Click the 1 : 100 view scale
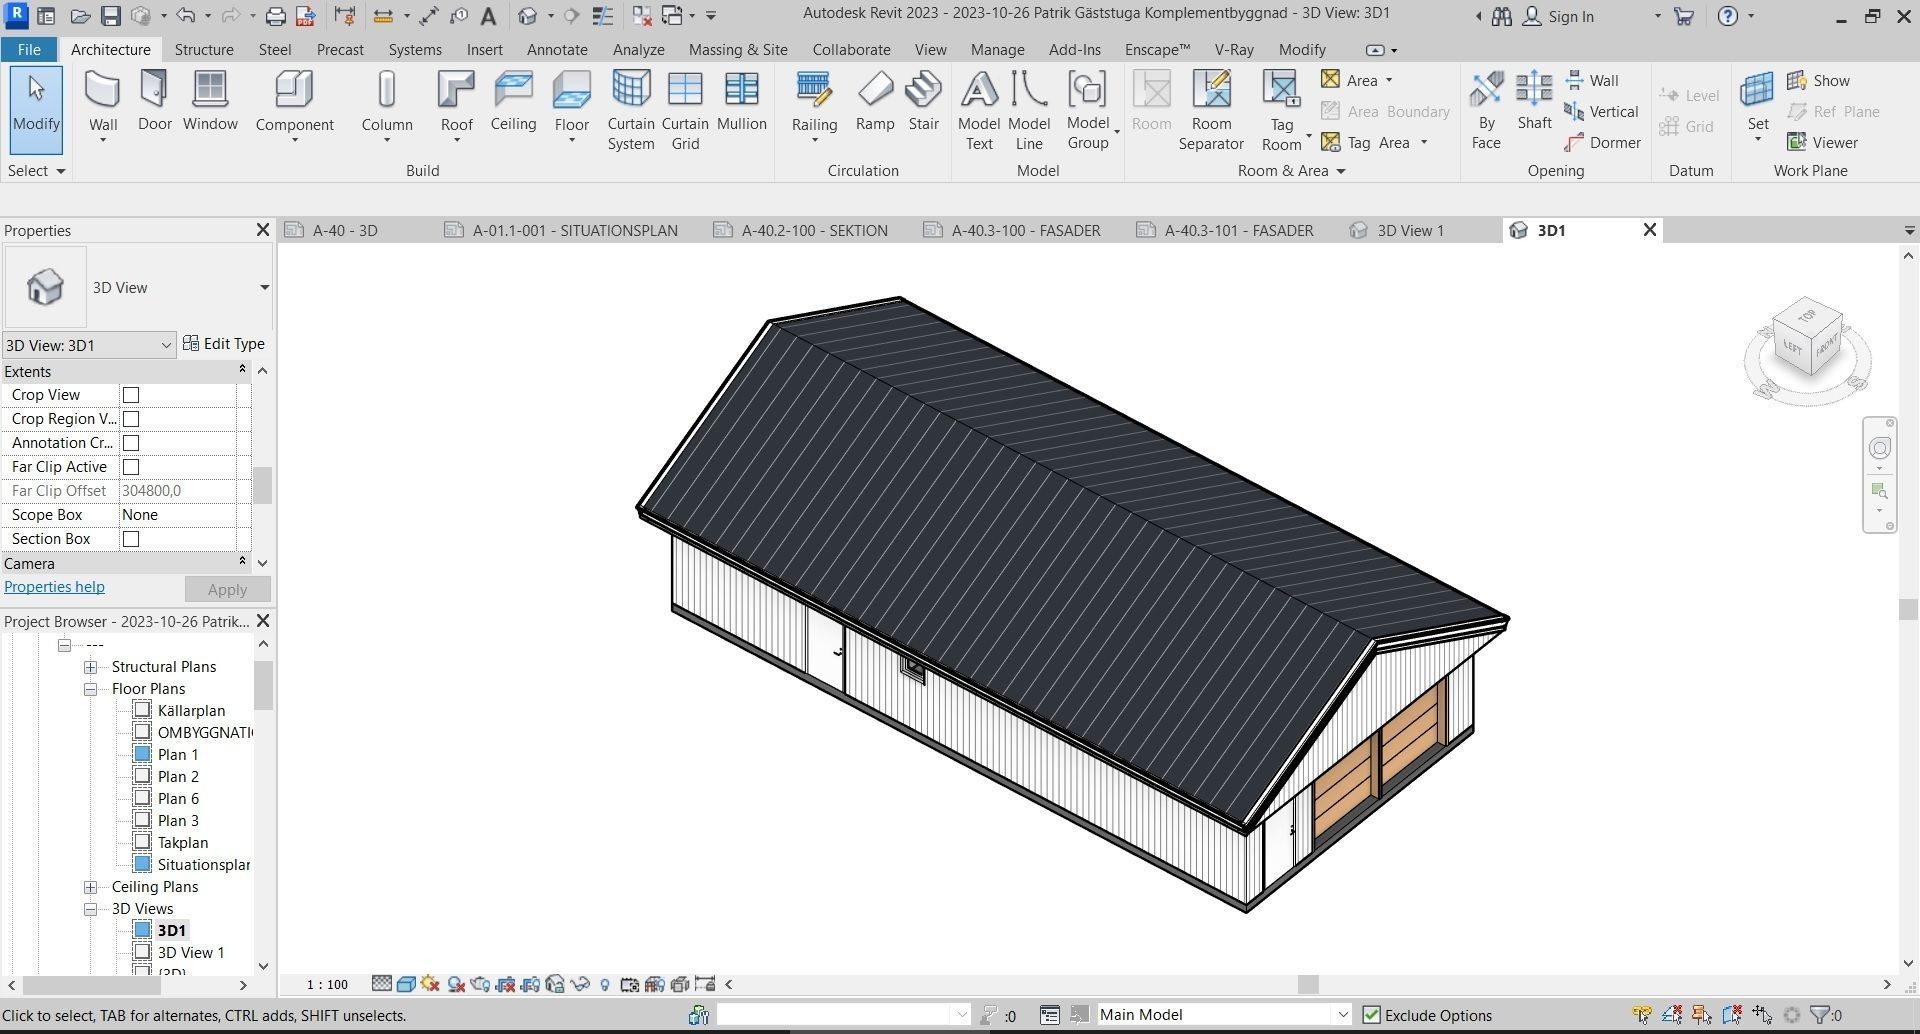This screenshot has height=1034, width=1920. [327, 984]
